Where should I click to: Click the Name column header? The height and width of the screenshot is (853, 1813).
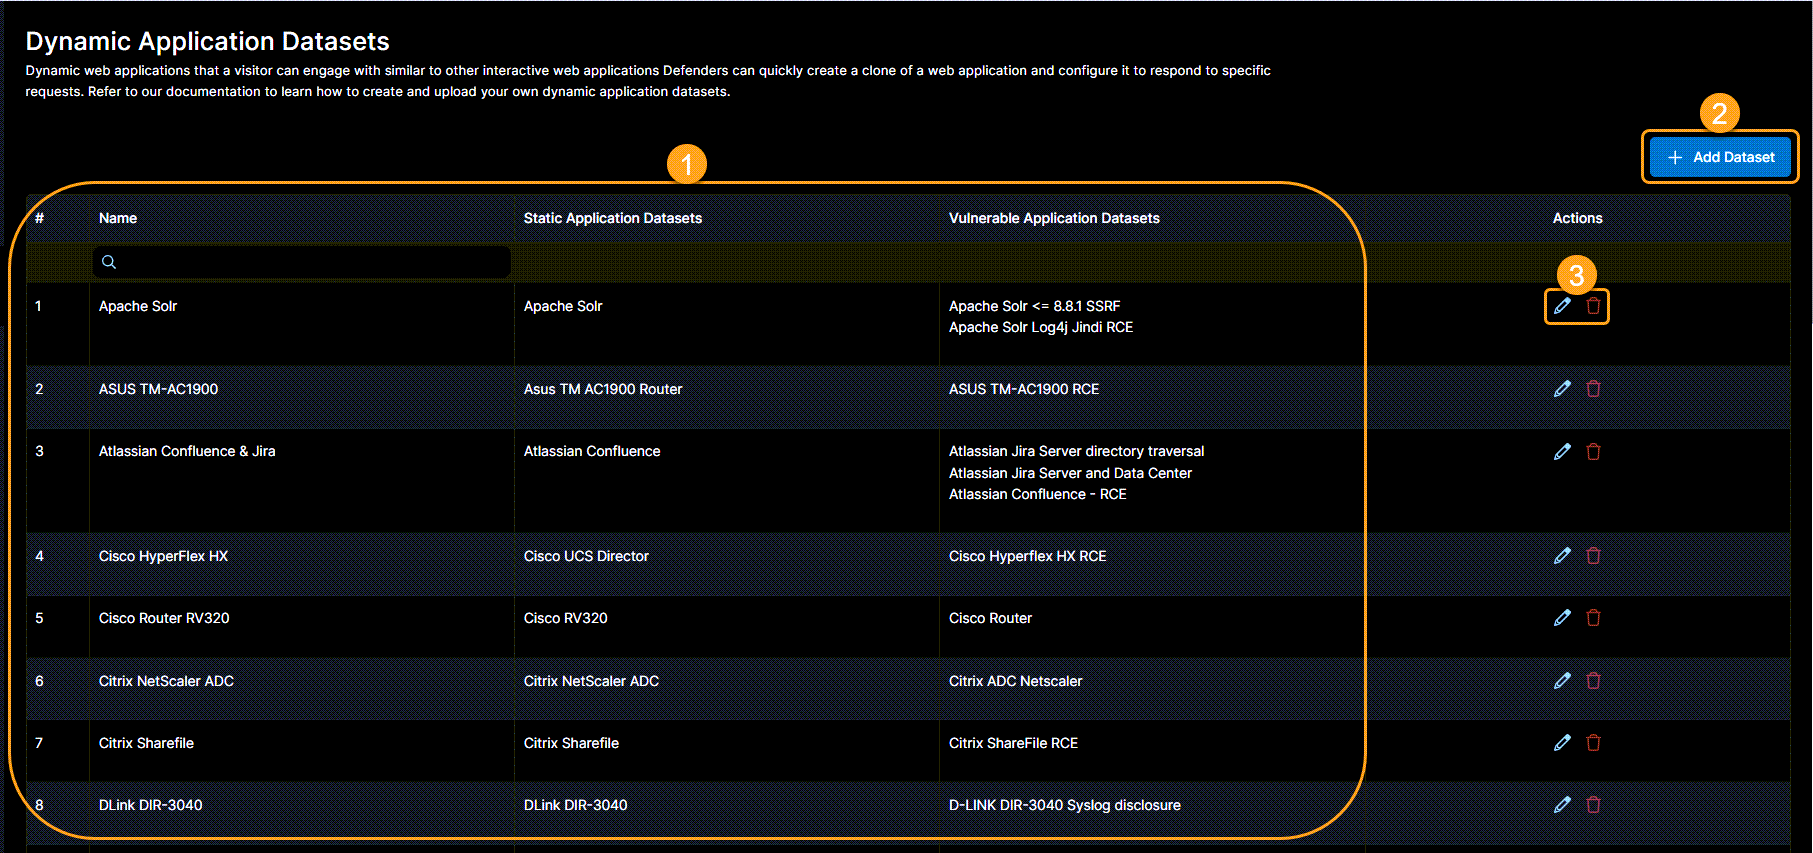pyautogui.click(x=118, y=218)
